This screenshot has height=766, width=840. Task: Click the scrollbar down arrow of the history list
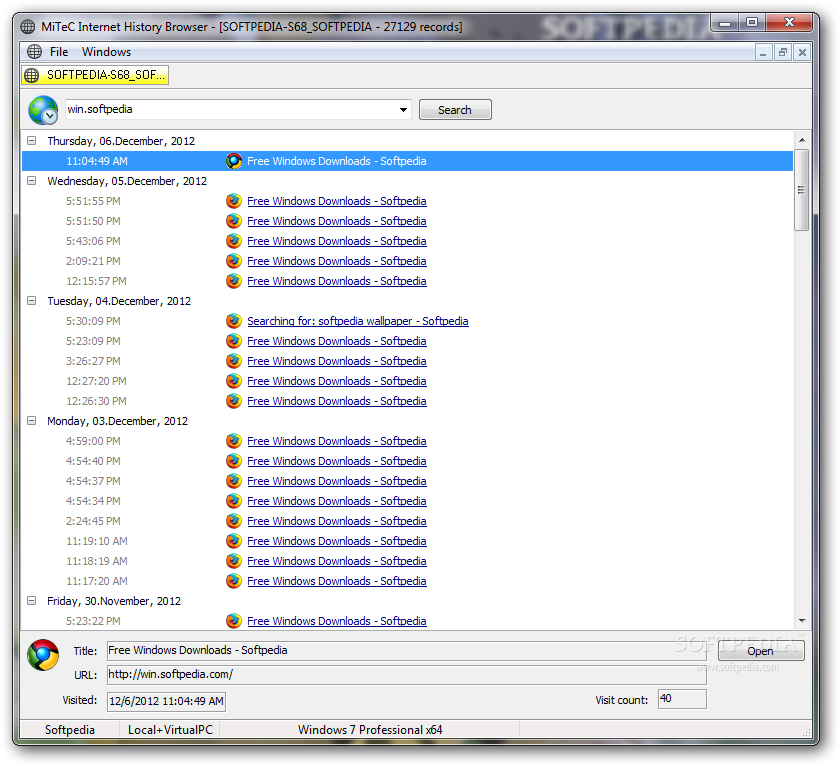(801, 621)
